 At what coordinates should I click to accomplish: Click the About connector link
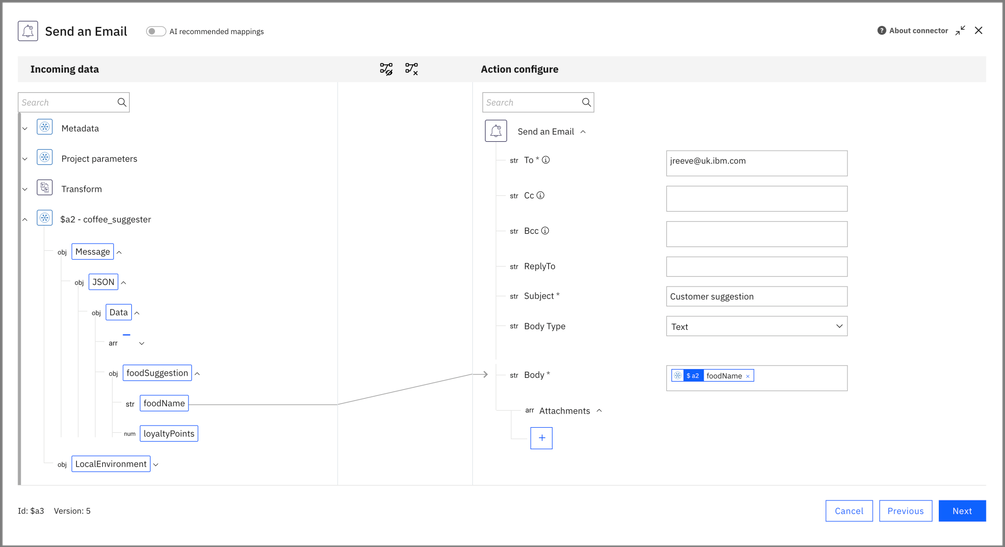[x=918, y=31]
